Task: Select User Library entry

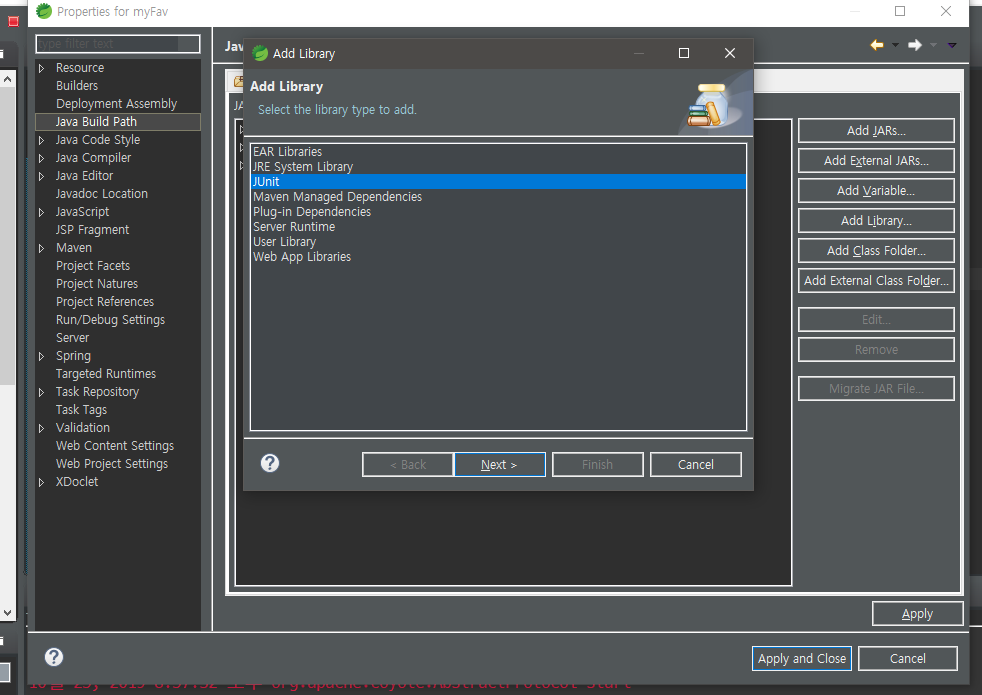Action: pos(499,242)
